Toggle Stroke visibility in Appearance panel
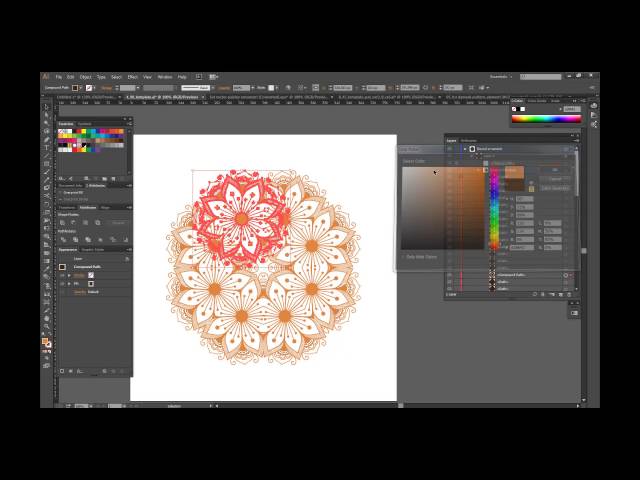The width and height of the screenshot is (640, 480). pos(62,276)
